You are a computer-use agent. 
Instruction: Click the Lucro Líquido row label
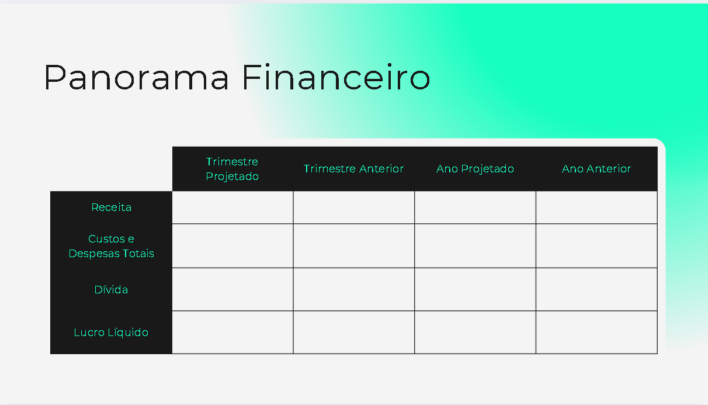111,332
